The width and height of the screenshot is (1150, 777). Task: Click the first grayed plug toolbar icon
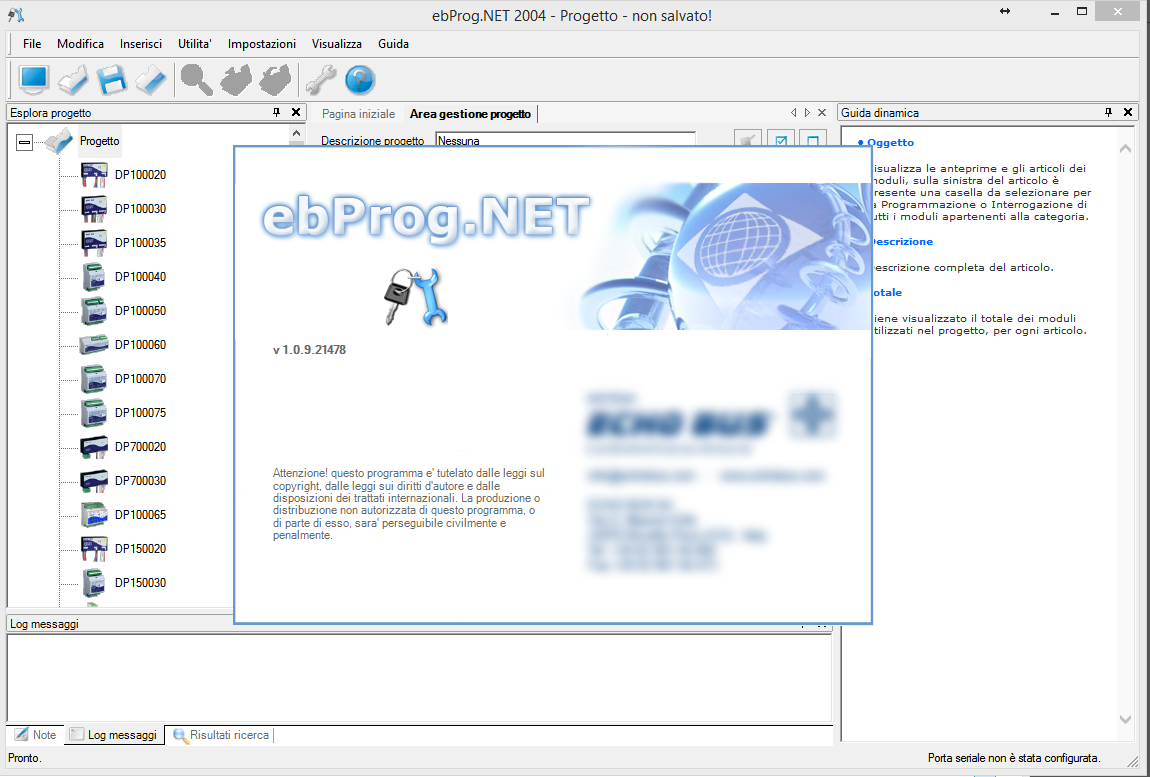[x=236, y=79]
